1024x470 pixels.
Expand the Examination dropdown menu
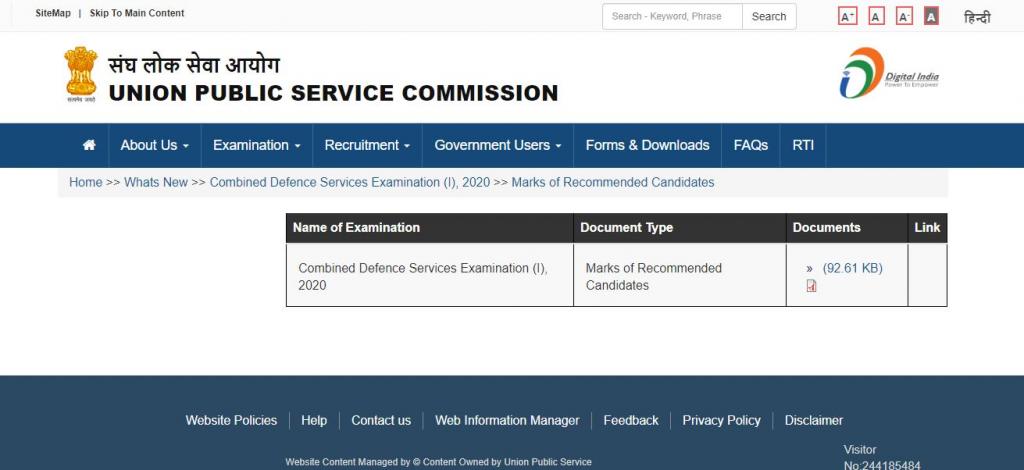click(x=256, y=145)
